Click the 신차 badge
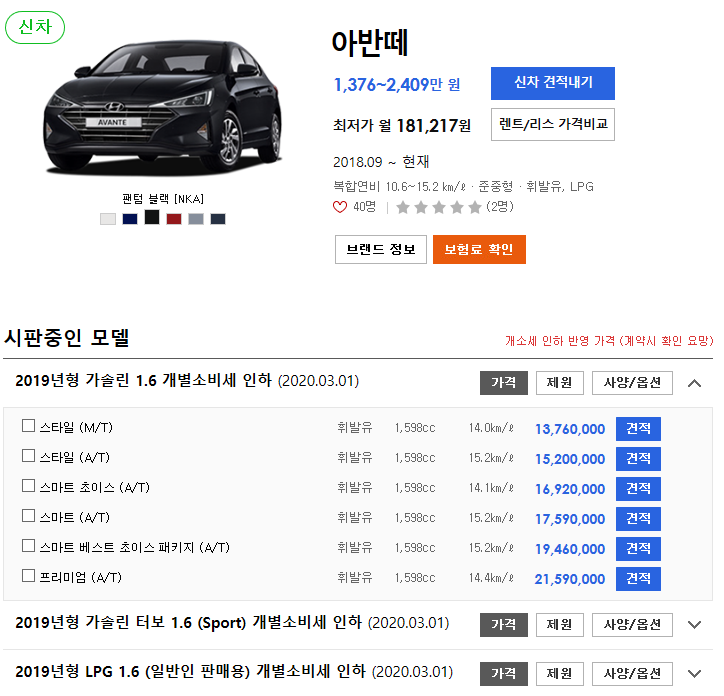 [x=35, y=27]
